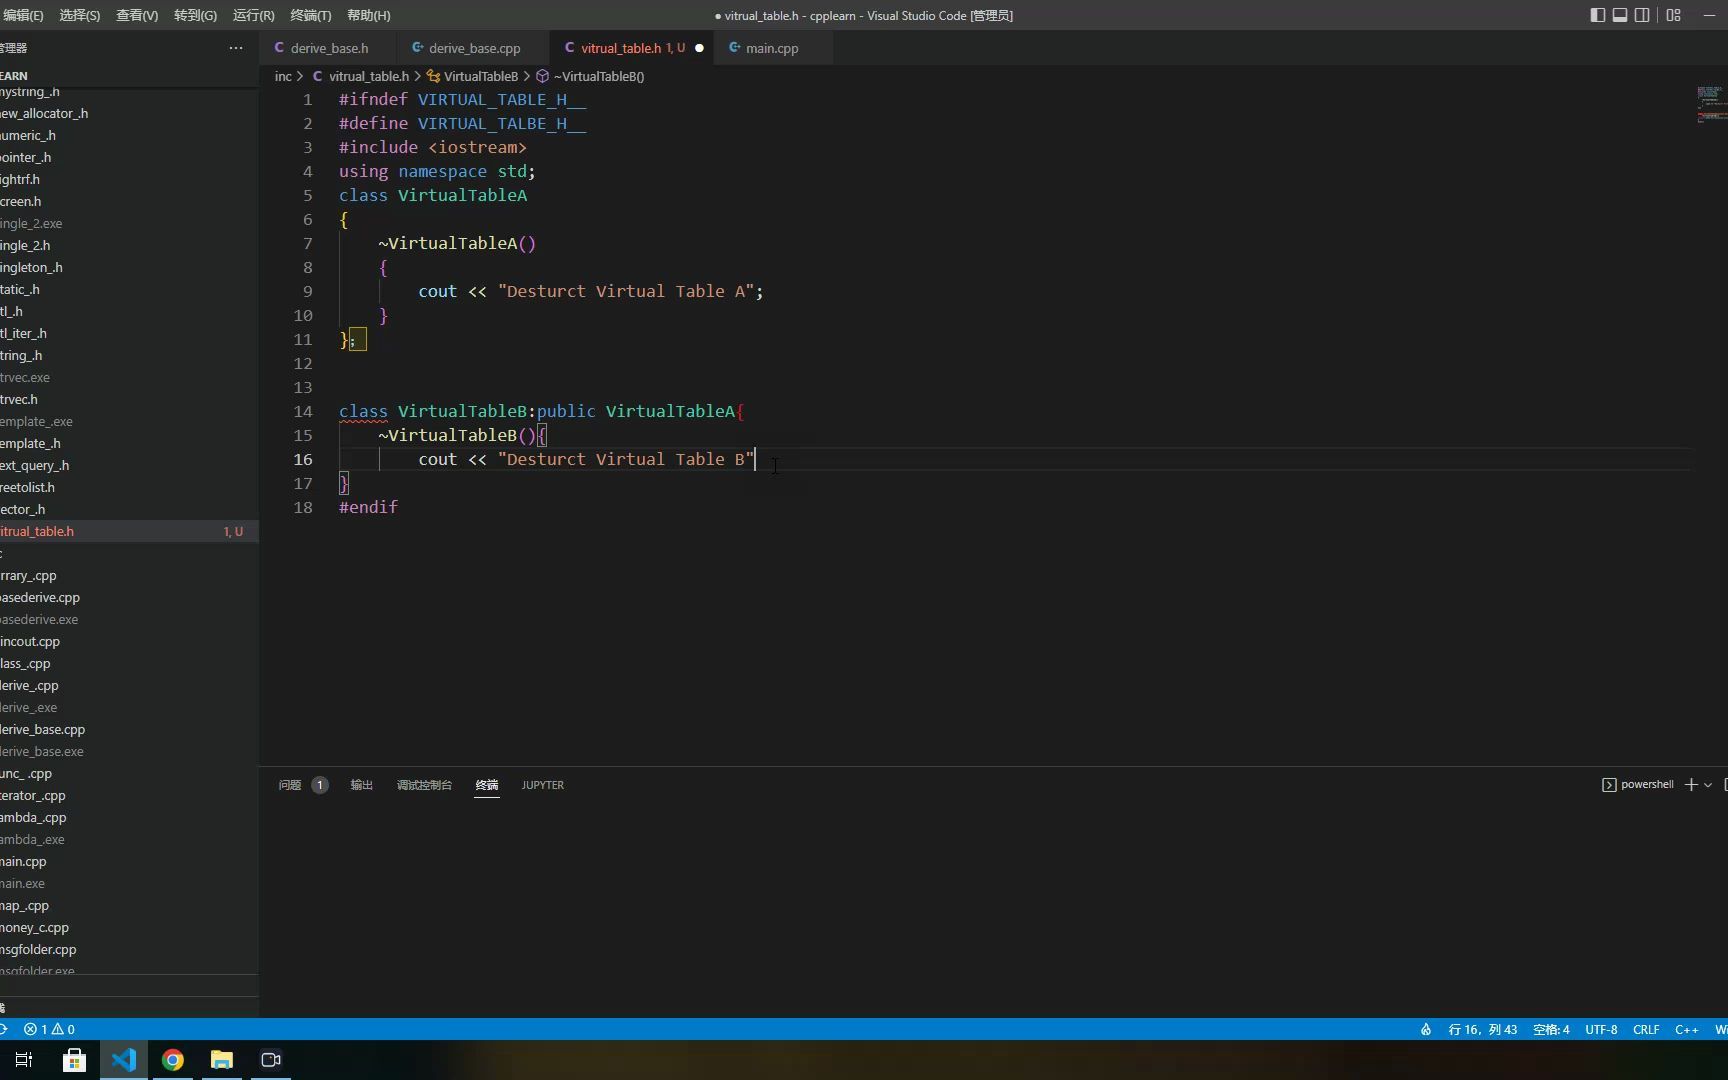Image resolution: width=1728 pixels, height=1080 pixels.
Task: Open main.cpp in explorer list
Action: (129, 861)
